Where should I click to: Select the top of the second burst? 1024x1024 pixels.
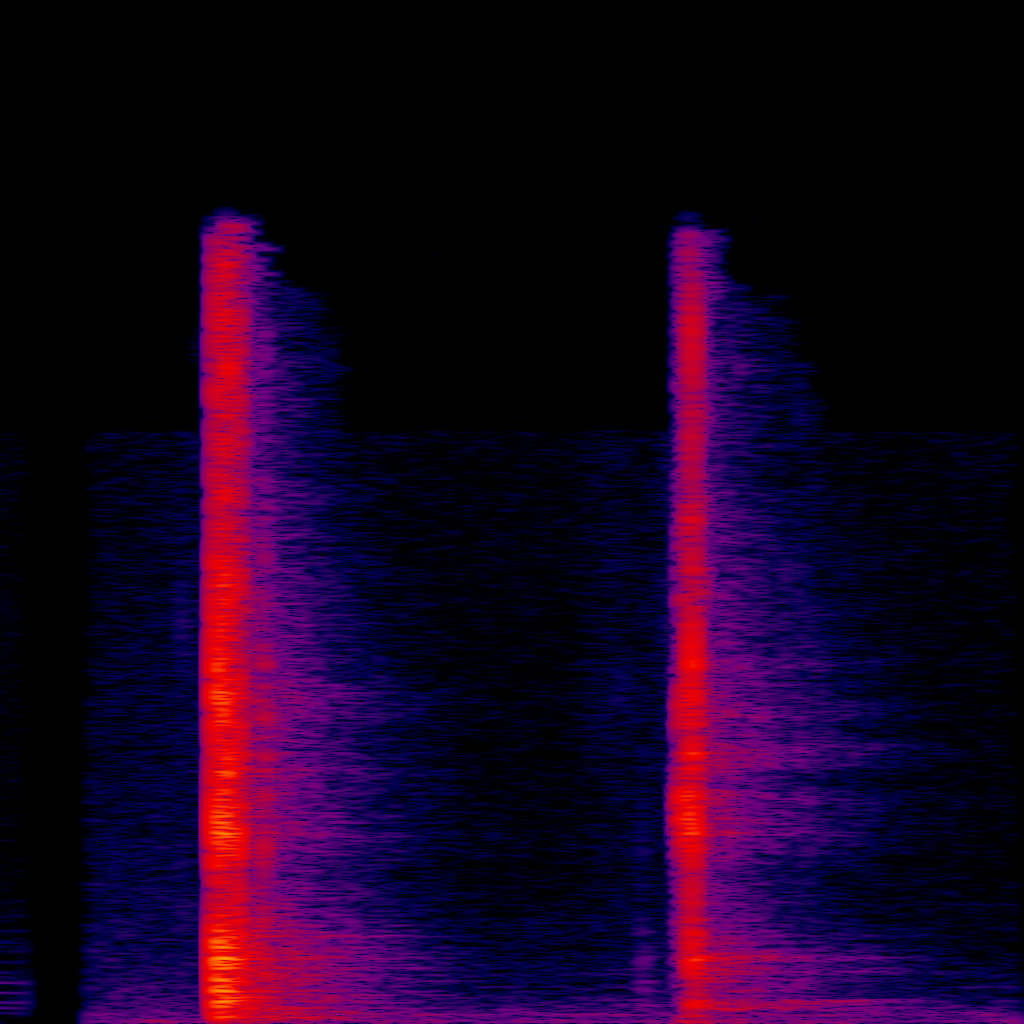(x=688, y=222)
